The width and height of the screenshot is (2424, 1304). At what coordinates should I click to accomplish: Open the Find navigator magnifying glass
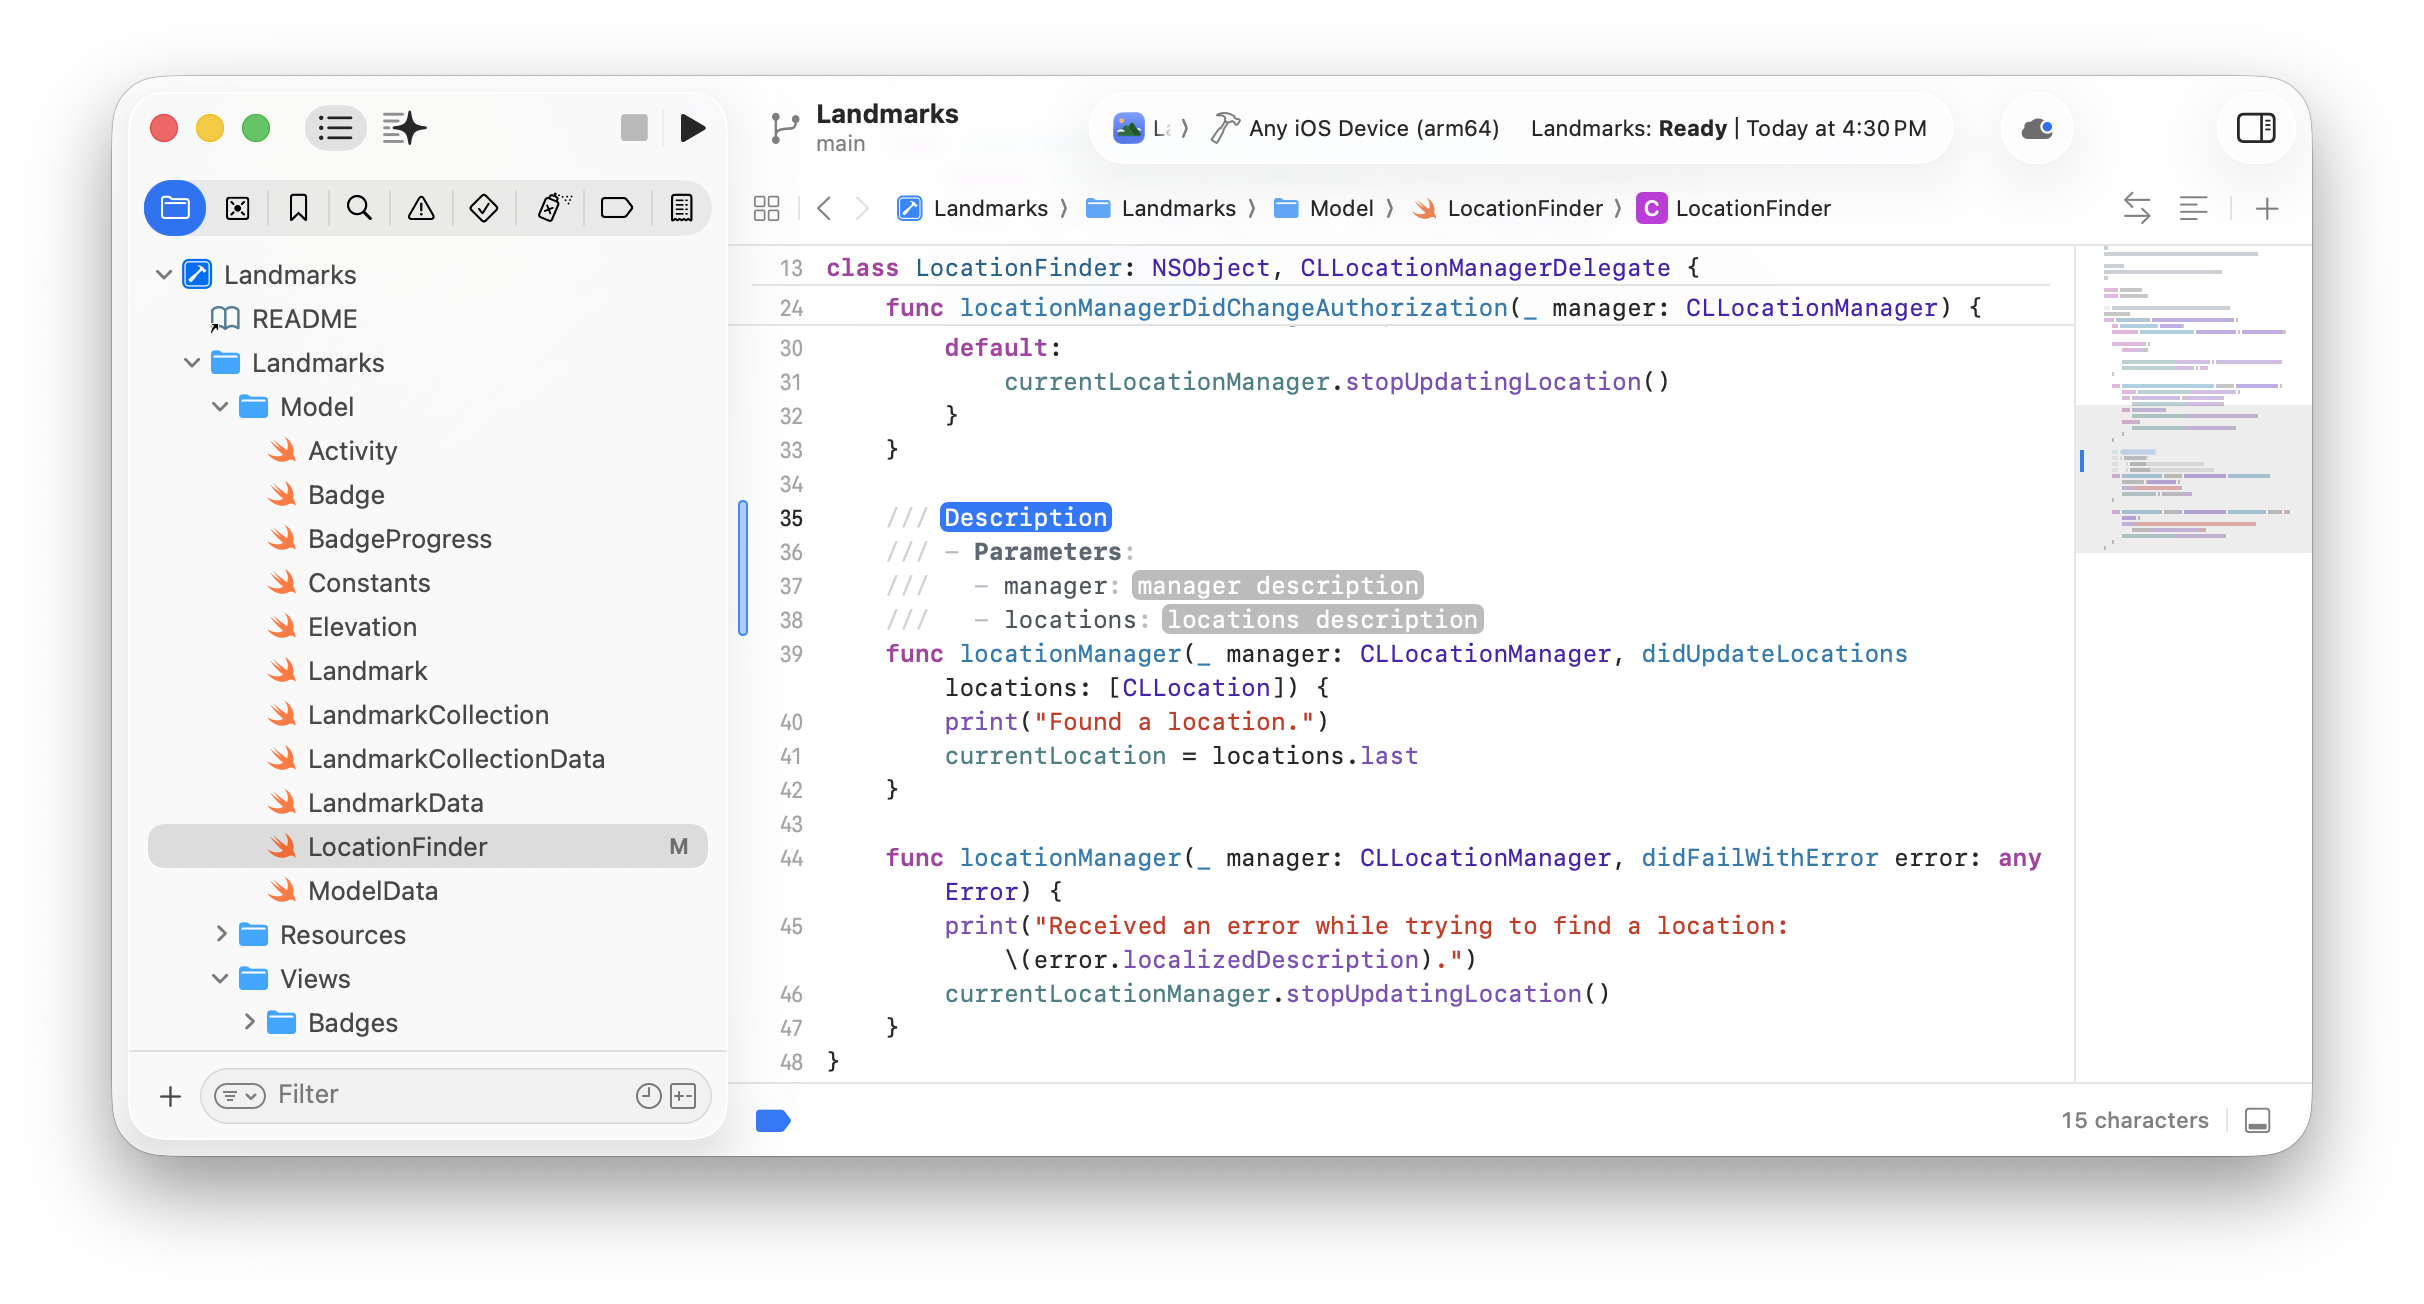359,207
